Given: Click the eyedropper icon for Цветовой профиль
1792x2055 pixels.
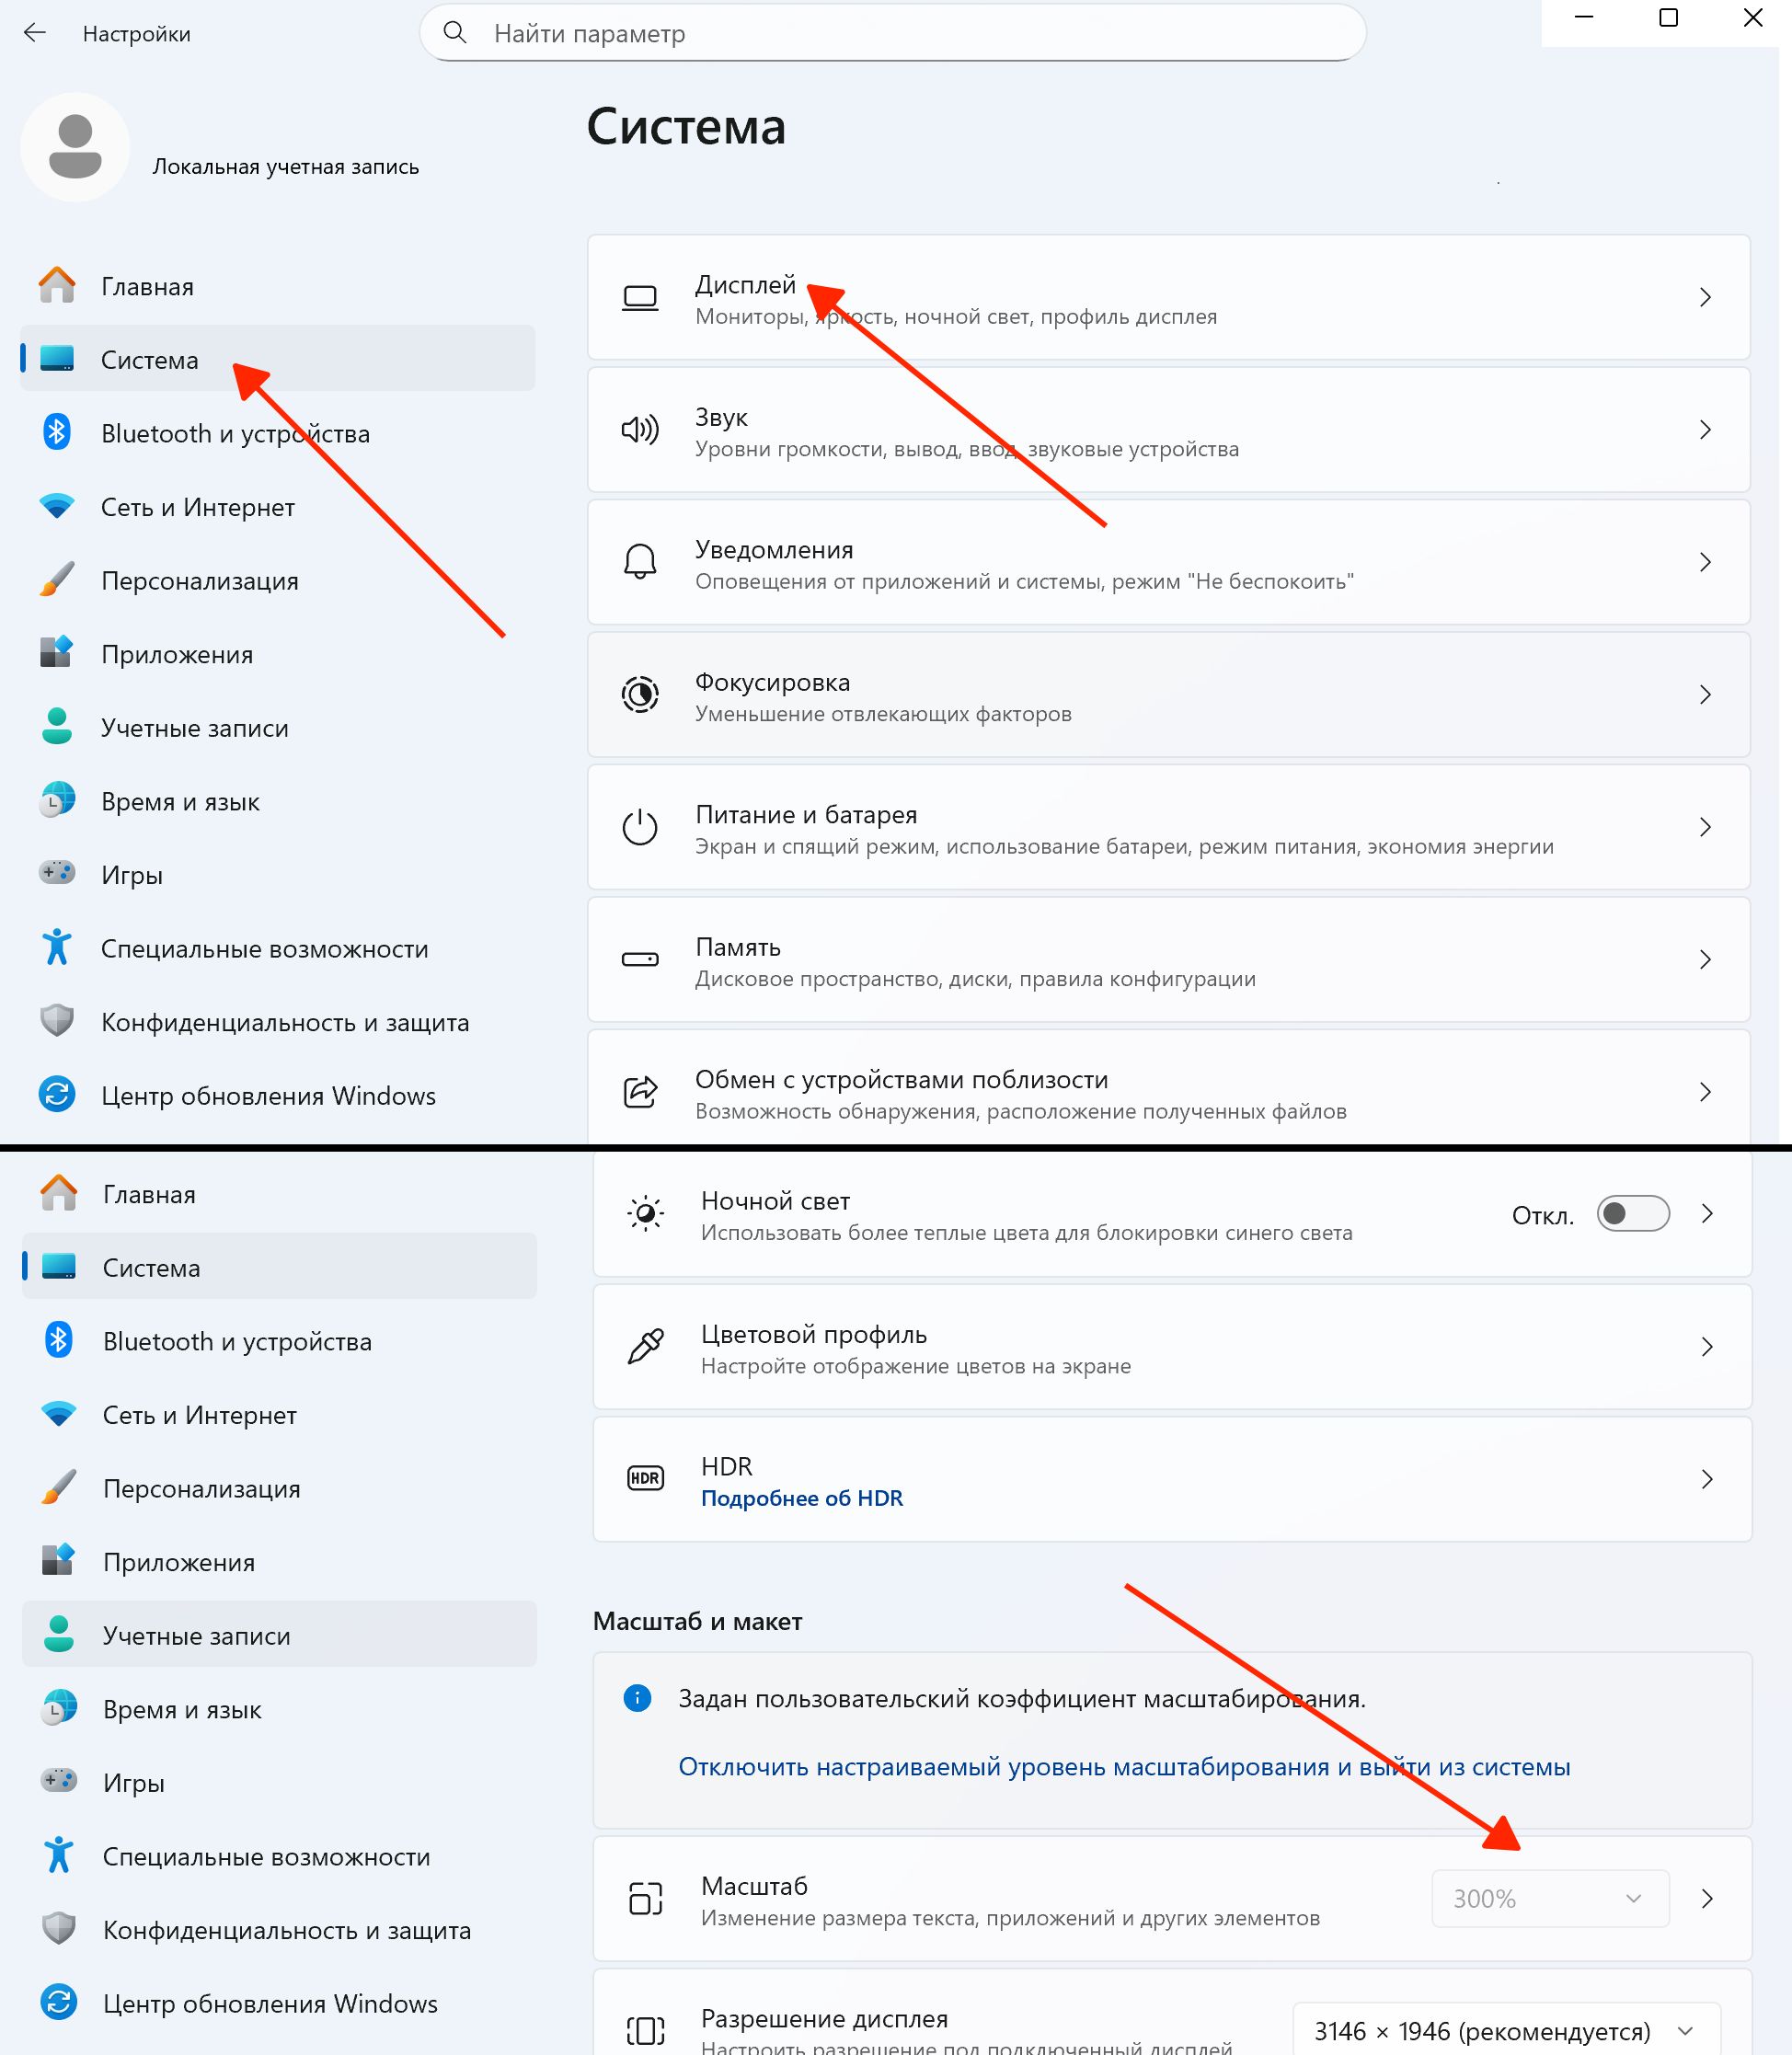Looking at the screenshot, I should click(x=645, y=1346).
